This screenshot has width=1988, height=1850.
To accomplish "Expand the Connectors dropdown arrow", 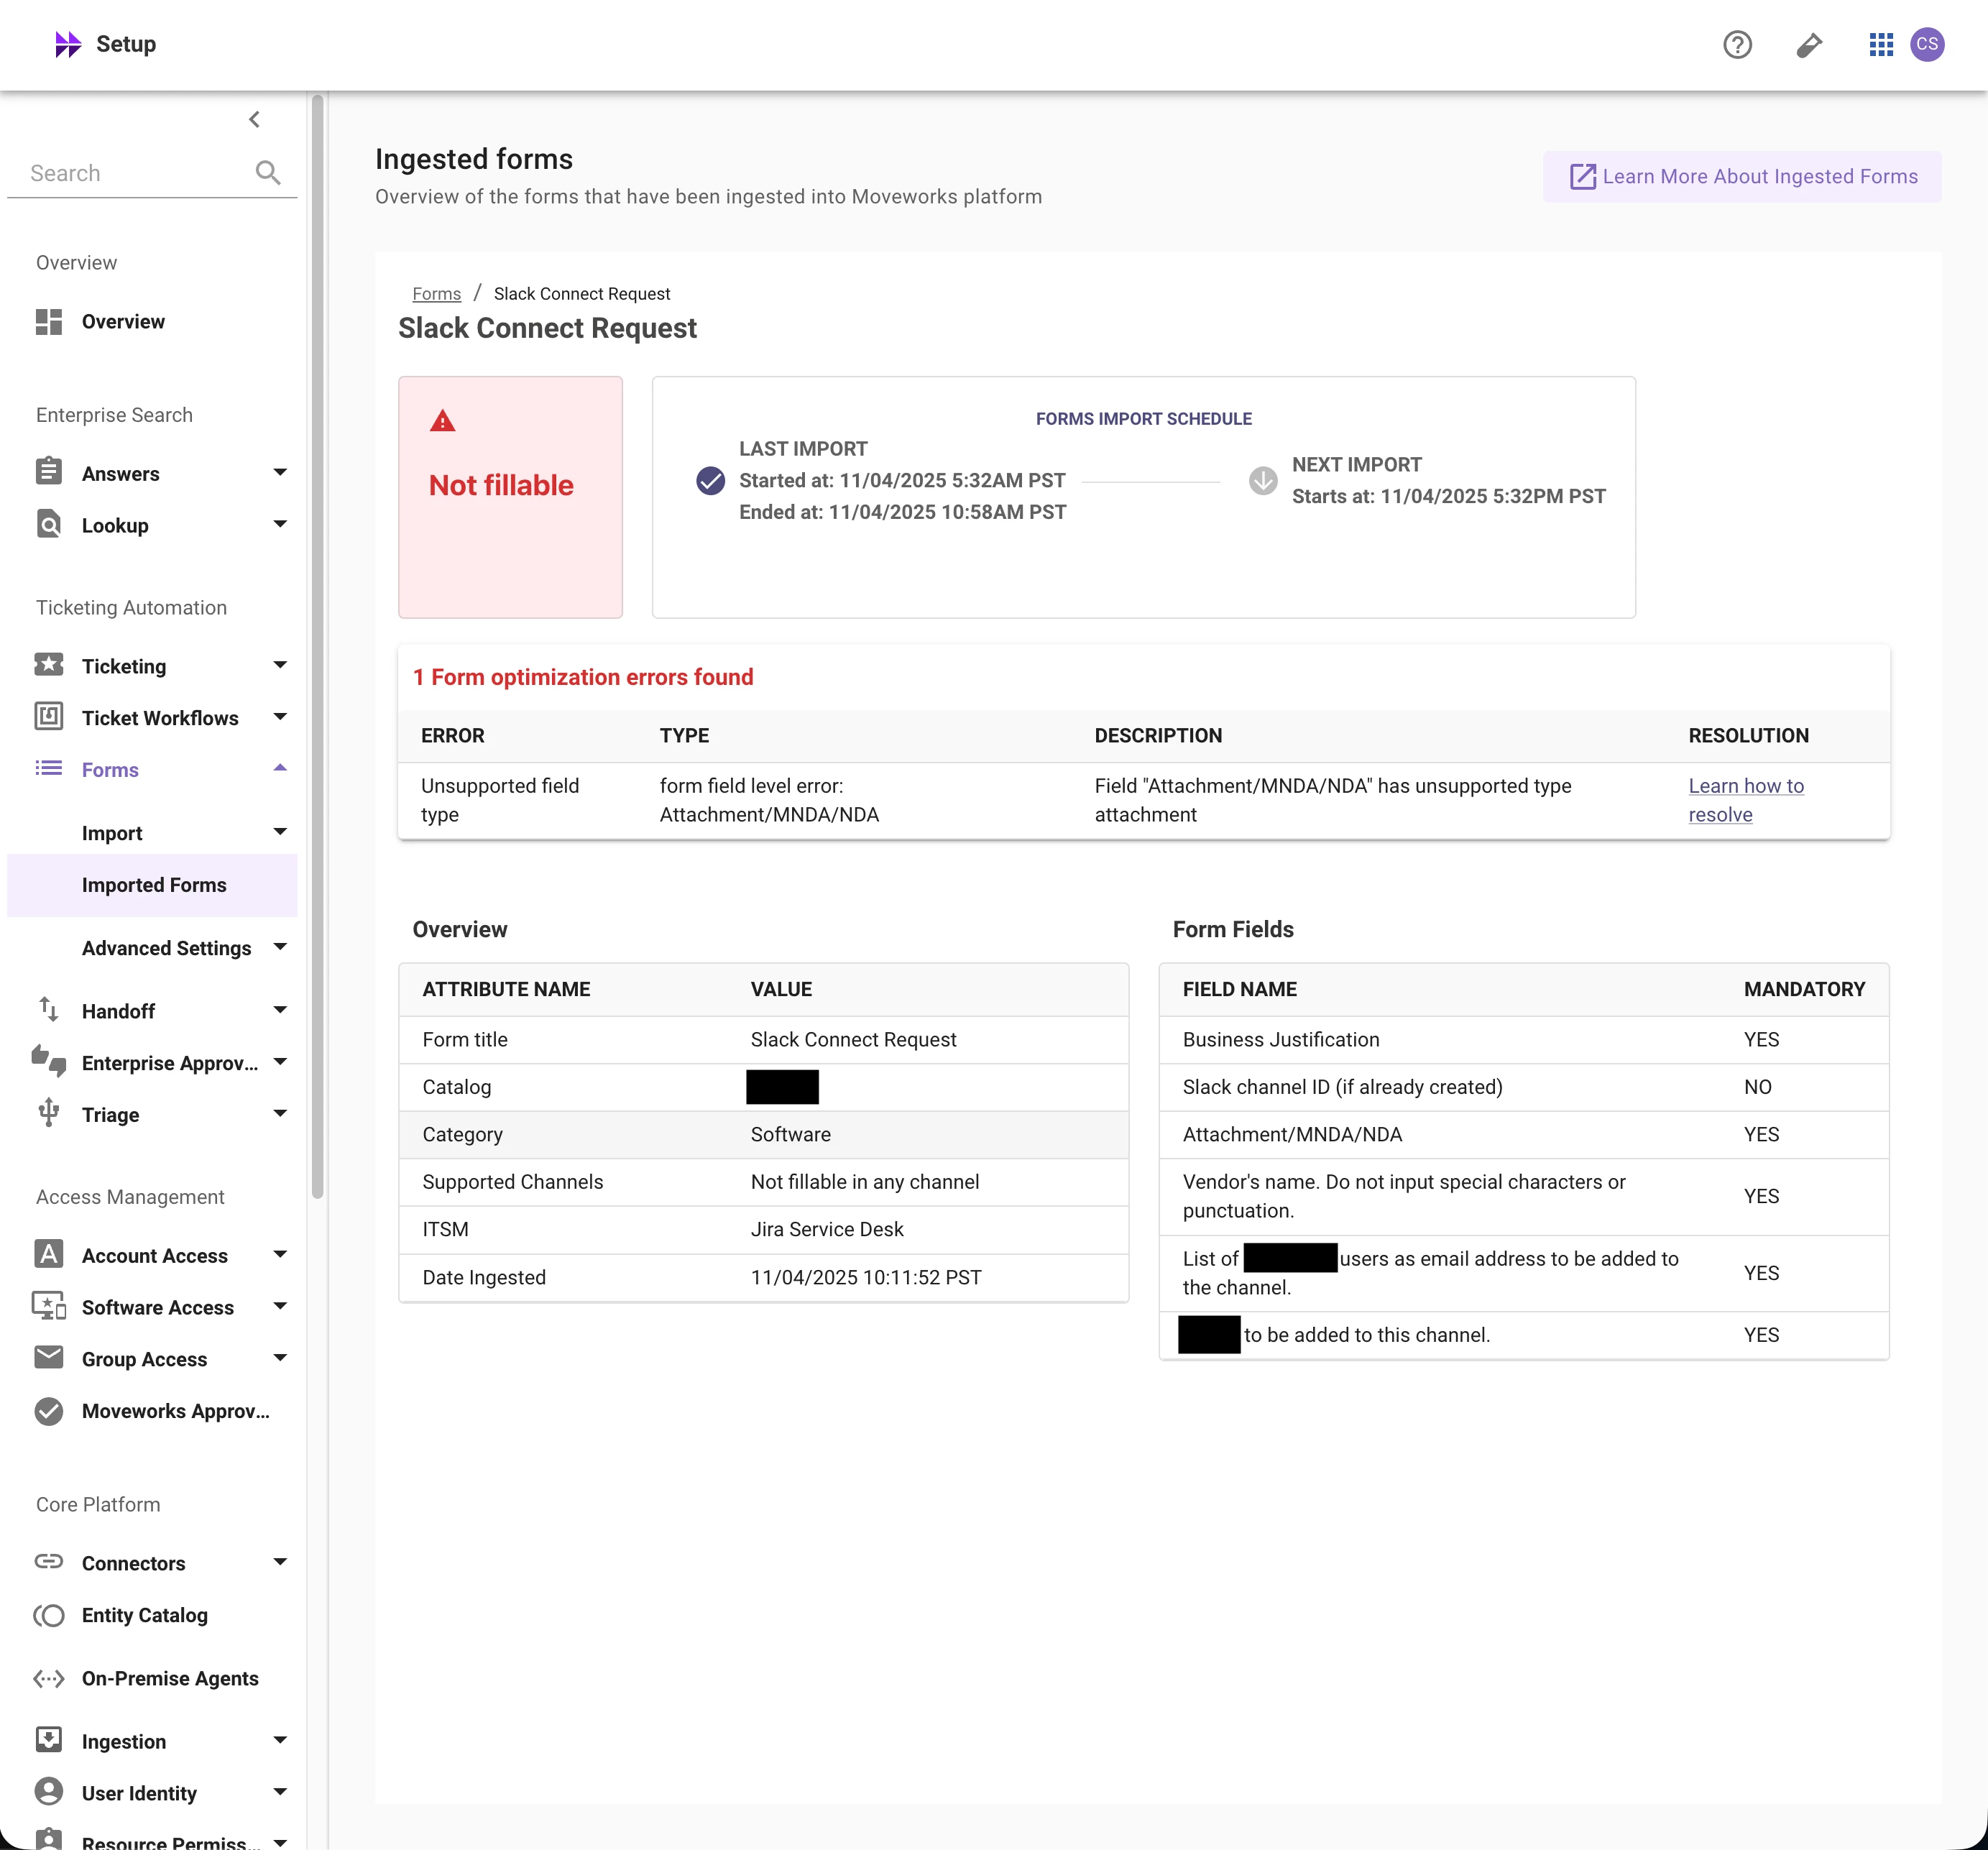I will tap(280, 1562).
